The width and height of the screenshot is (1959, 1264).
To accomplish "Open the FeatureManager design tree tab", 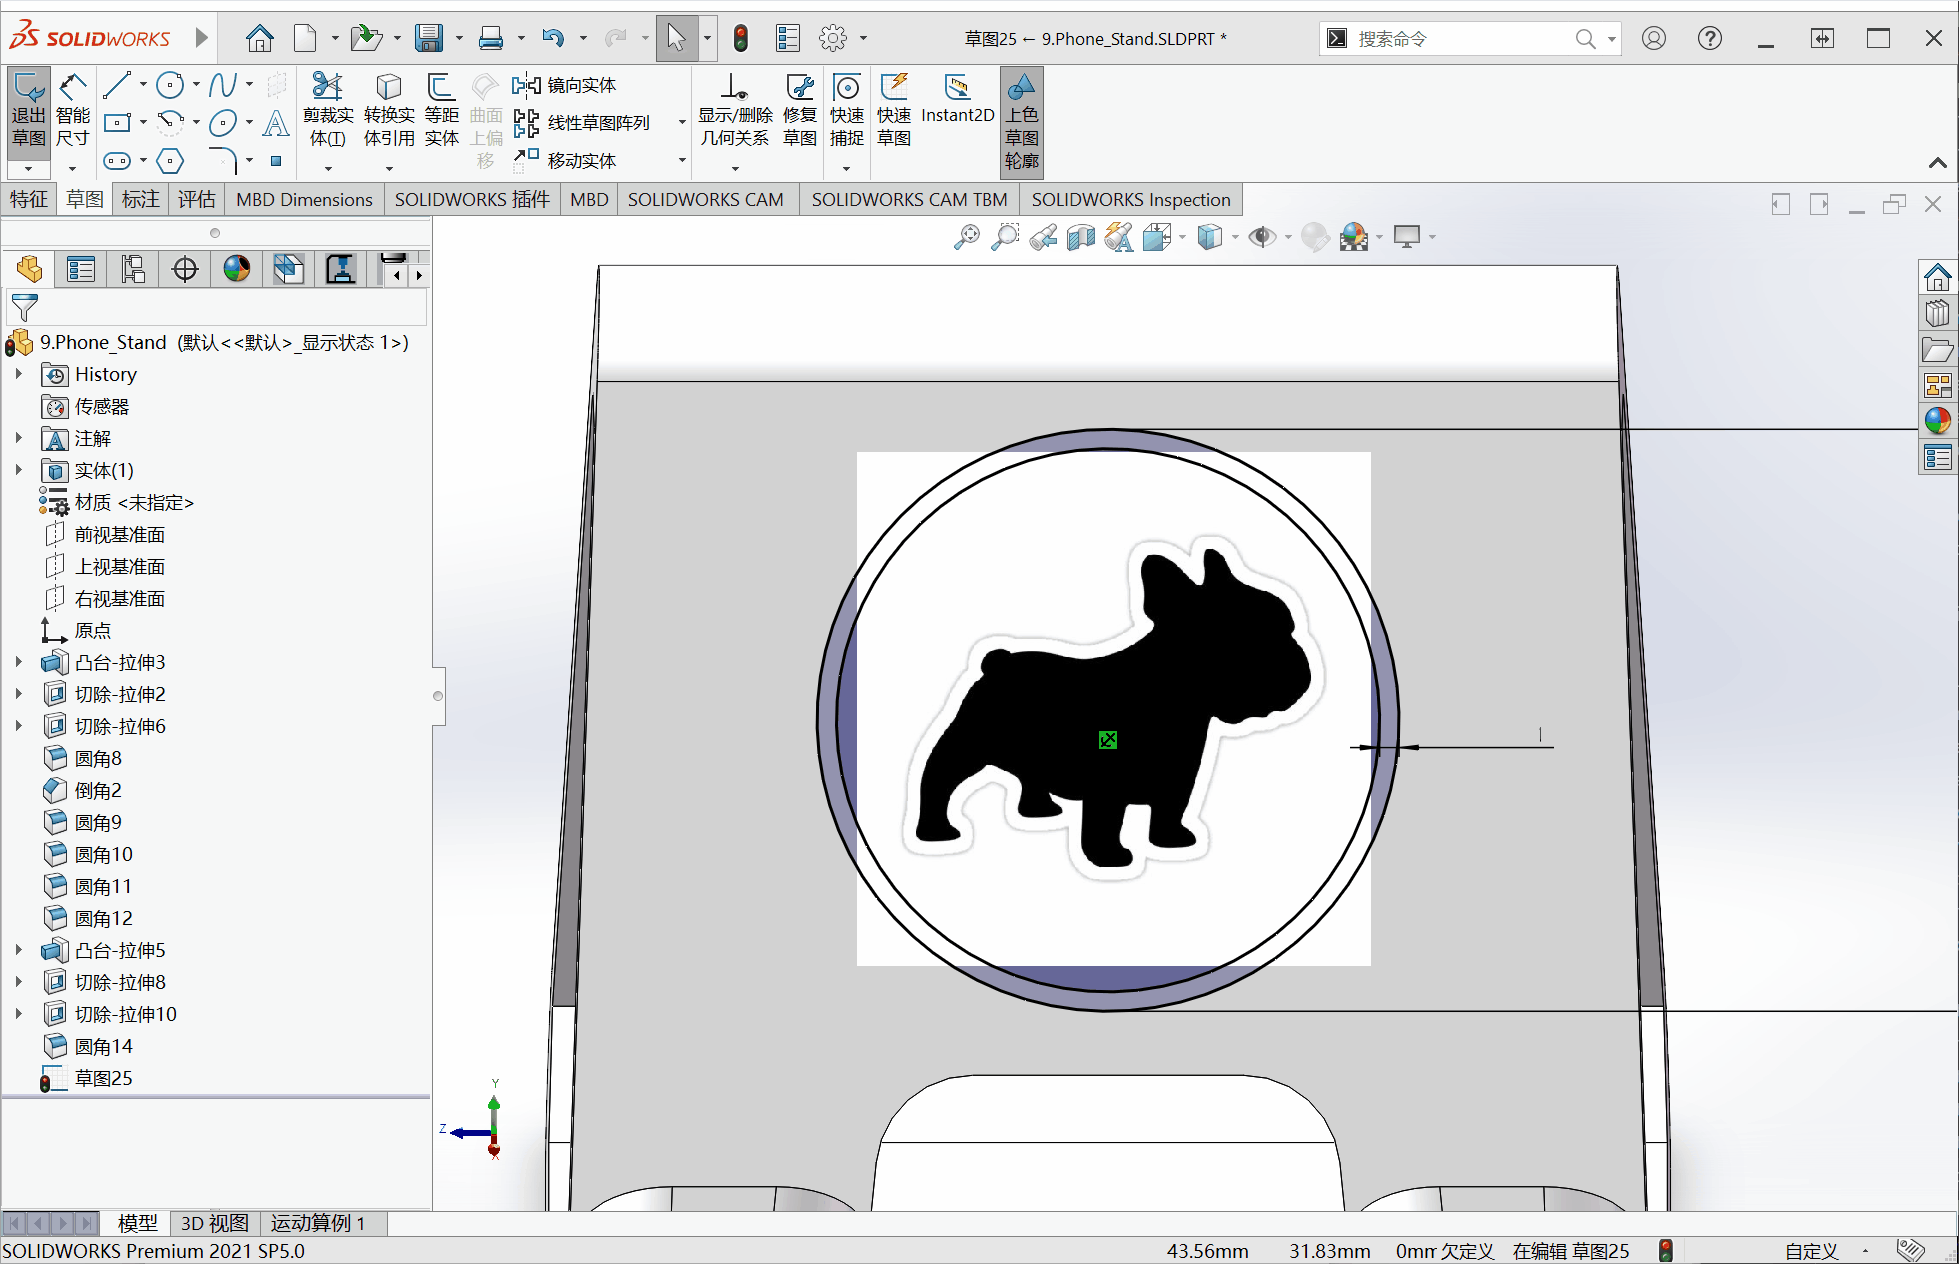I will tap(29, 269).
